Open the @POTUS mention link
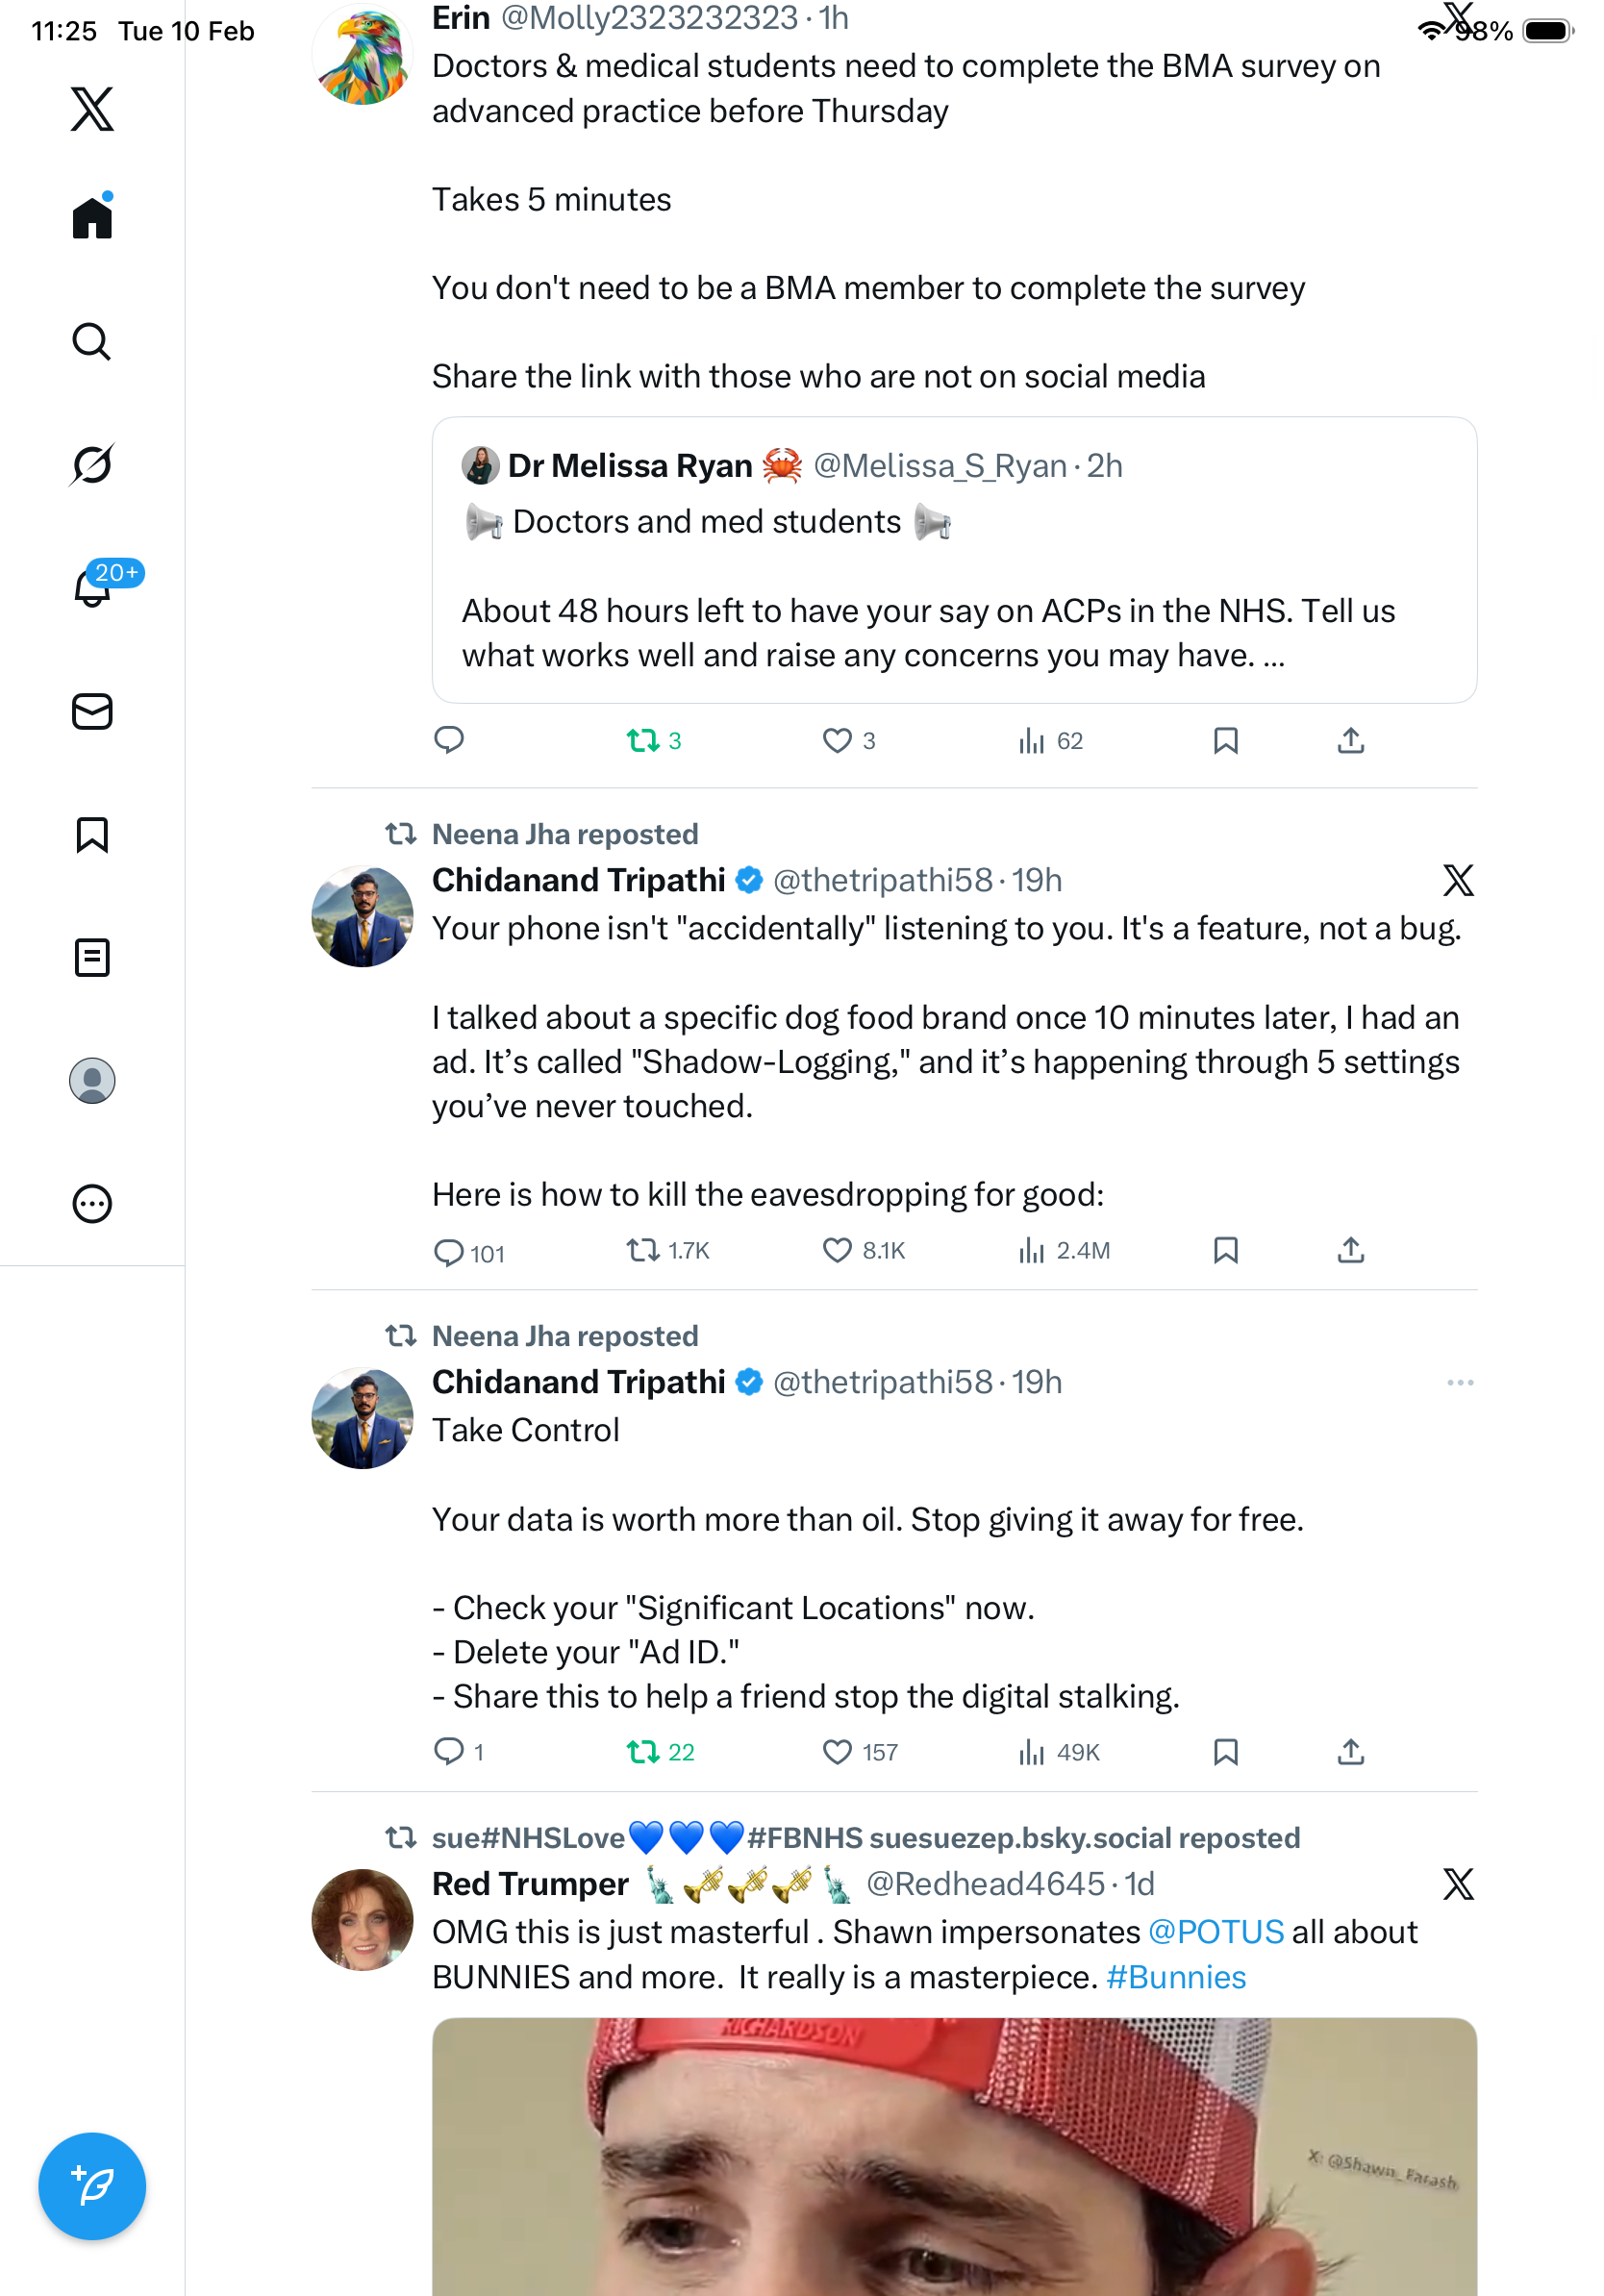 pos(1215,1933)
